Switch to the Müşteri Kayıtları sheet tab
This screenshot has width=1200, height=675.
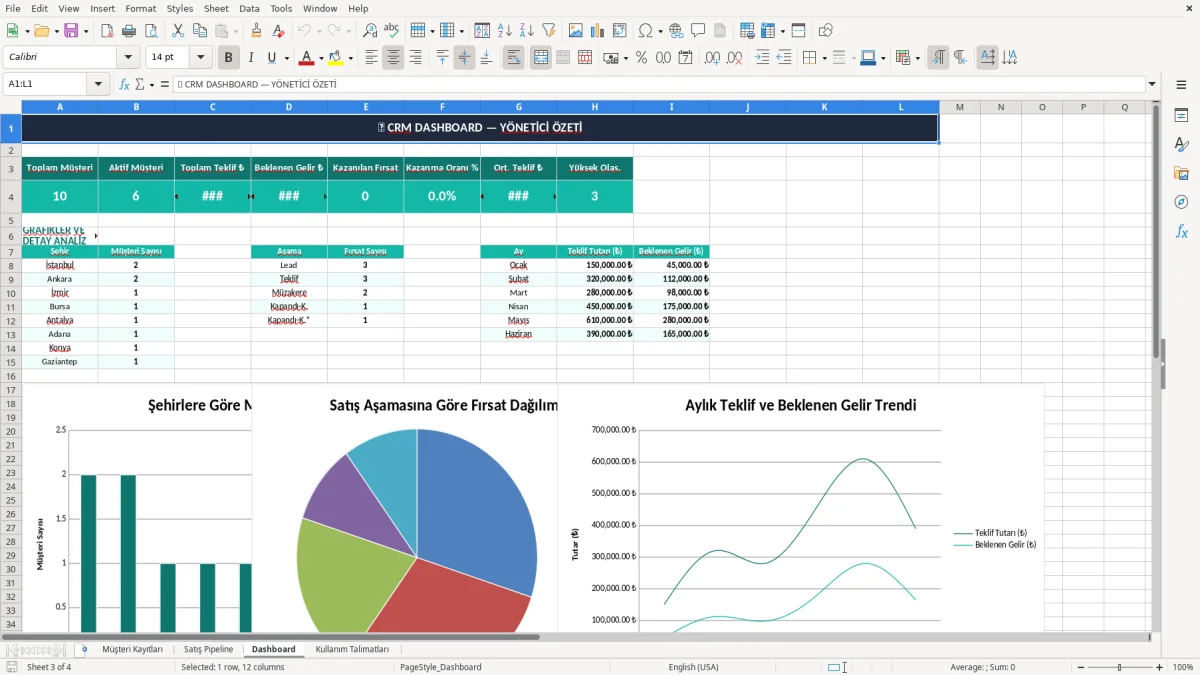132,649
